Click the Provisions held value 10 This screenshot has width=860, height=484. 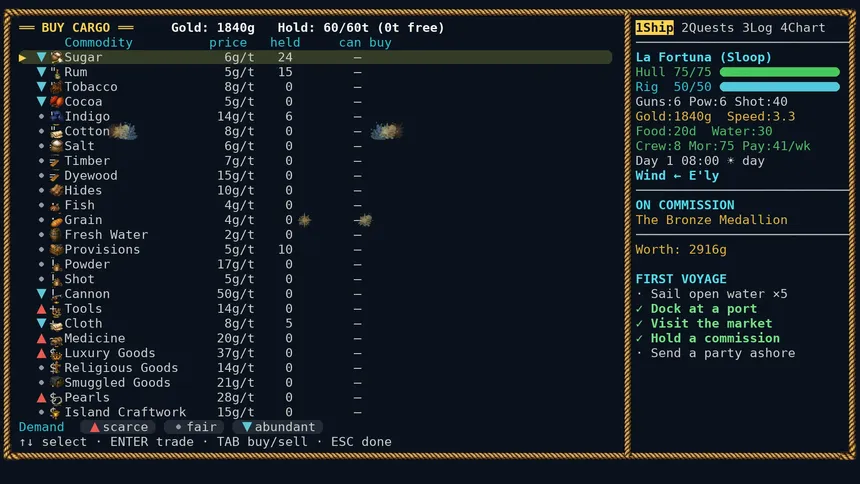tap(285, 250)
